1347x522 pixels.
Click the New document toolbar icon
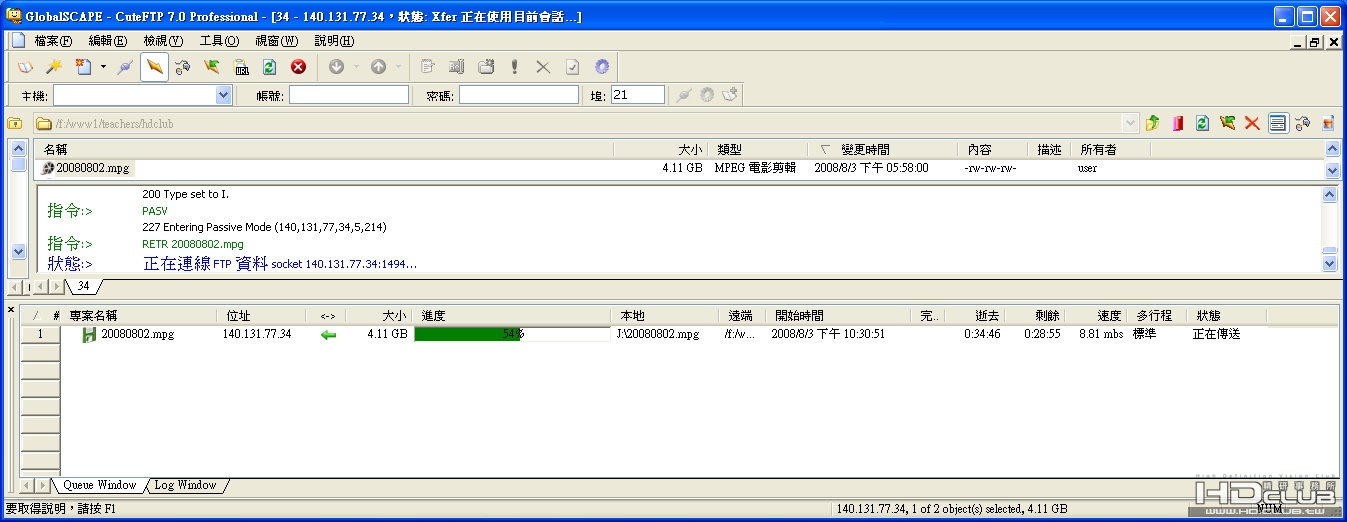click(84, 67)
